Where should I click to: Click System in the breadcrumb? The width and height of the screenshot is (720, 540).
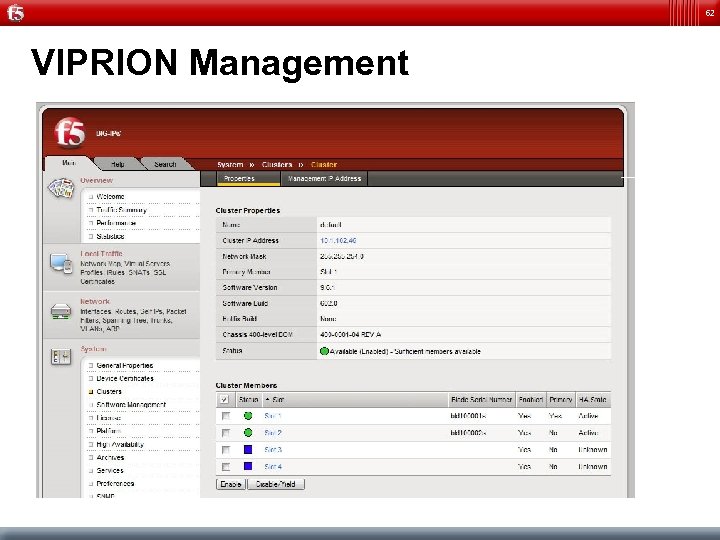coord(230,164)
